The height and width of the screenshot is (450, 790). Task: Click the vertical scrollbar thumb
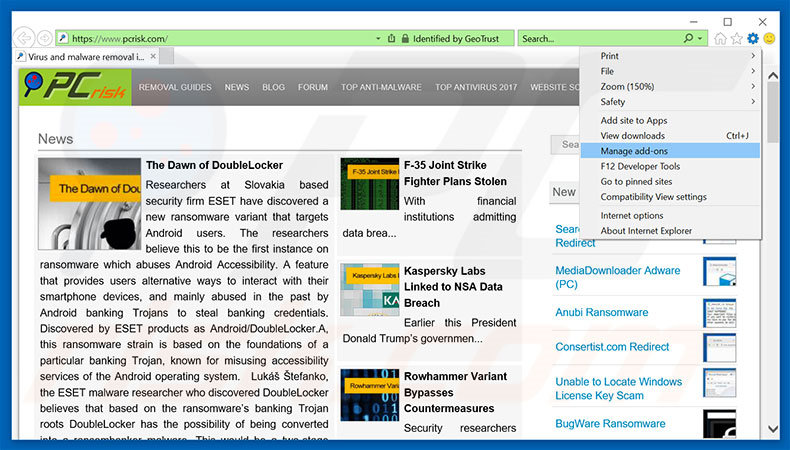point(772,113)
